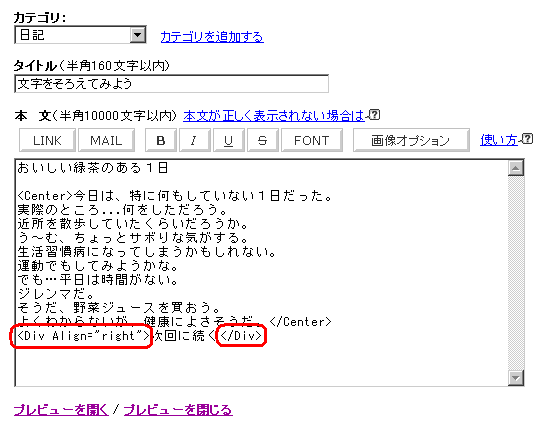Open 画像オプション button
The height and width of the screenshot is (430, 541).
411,140
